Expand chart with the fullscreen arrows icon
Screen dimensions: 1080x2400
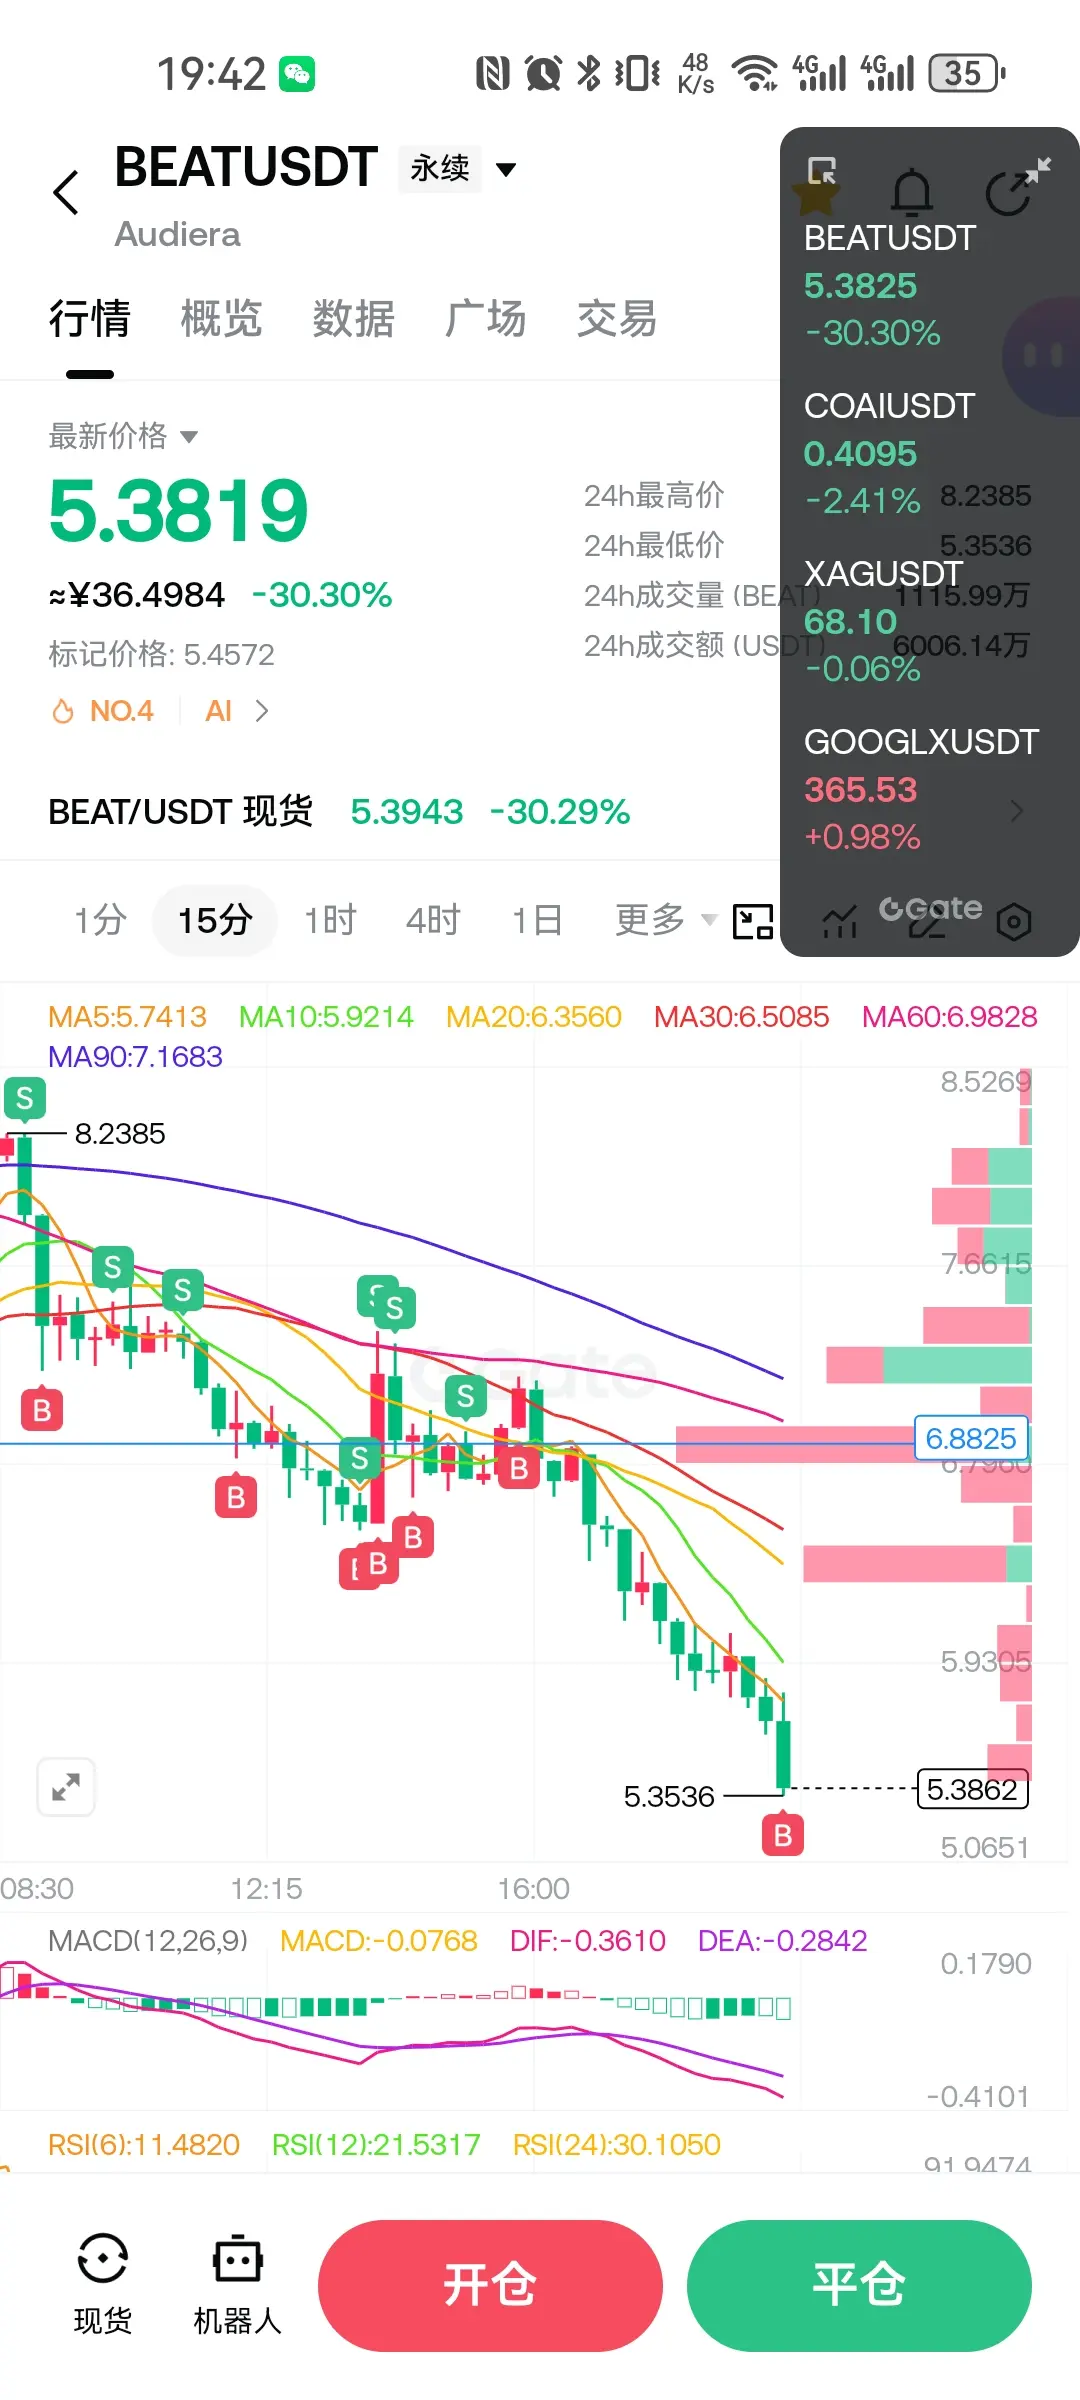(x=66, y=1787)
